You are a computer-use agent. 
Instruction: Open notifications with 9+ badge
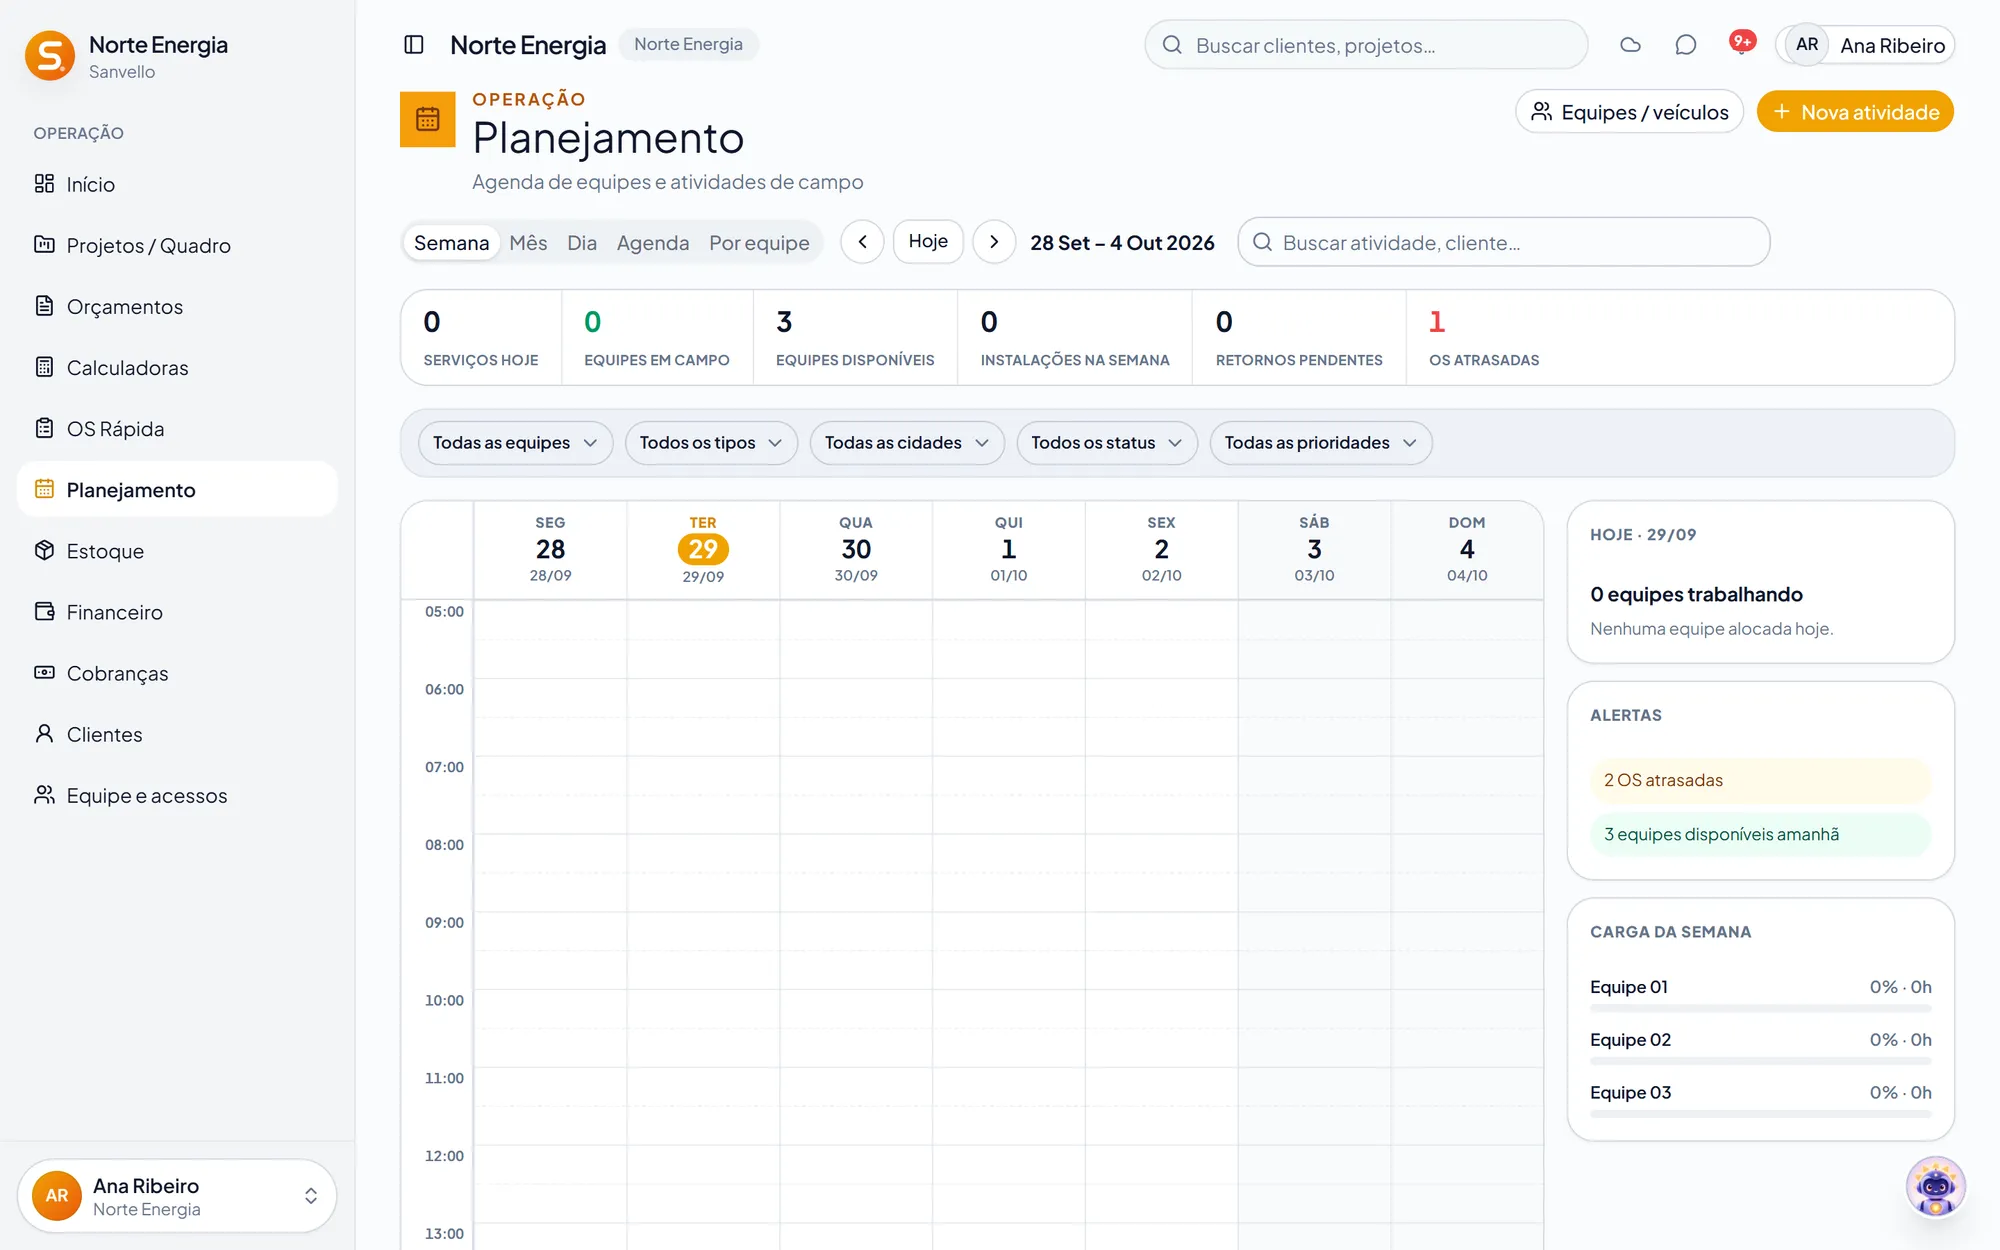point(1742,44)
